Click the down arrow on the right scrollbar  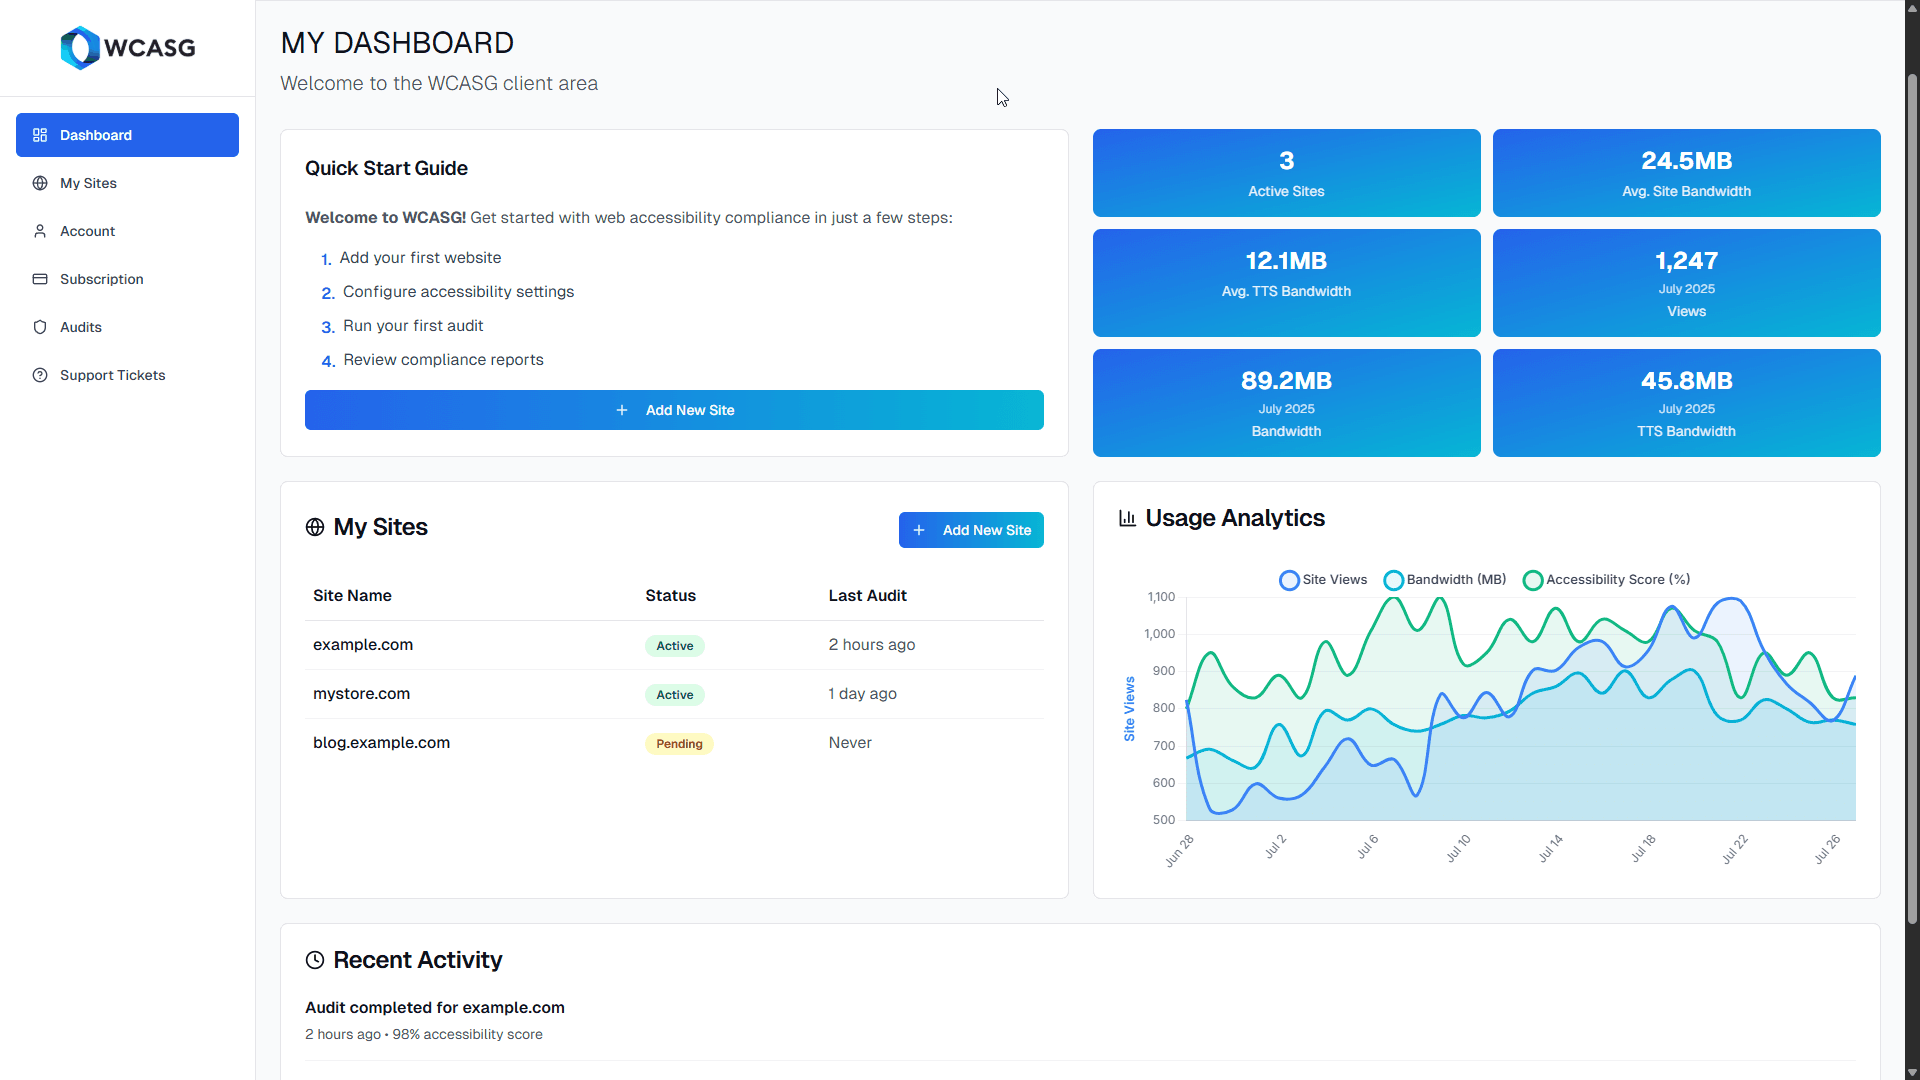(x=1911, y=1071)
